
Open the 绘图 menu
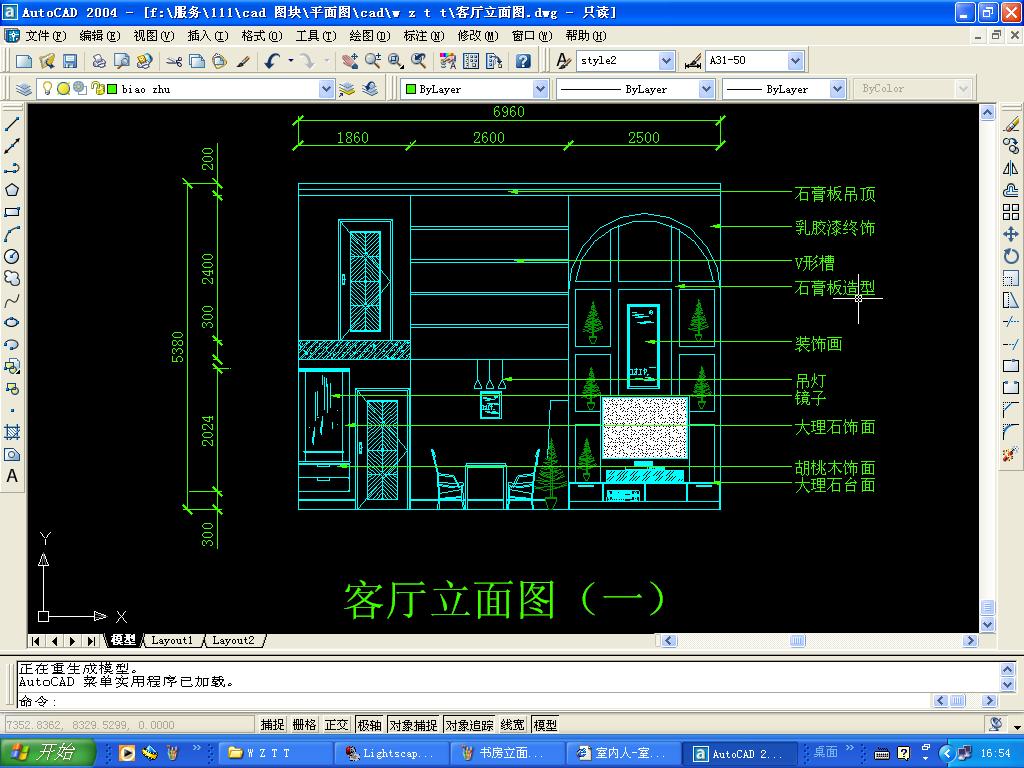[370, 36]
